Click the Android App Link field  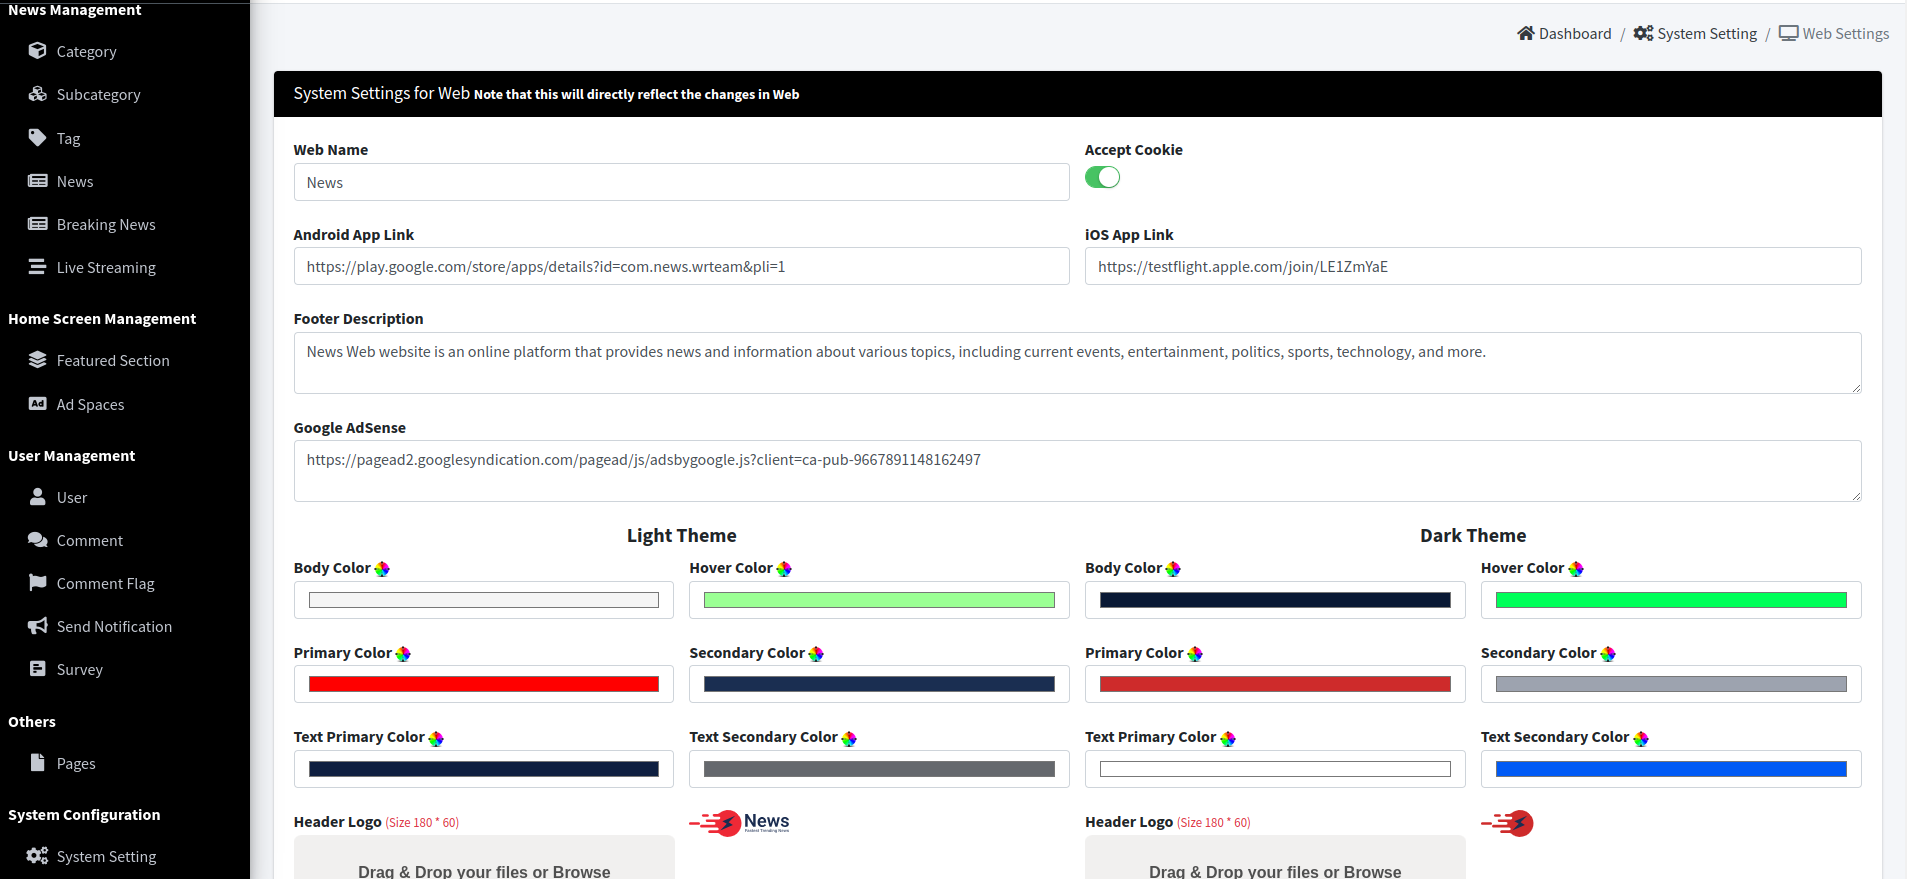(681, 267)
